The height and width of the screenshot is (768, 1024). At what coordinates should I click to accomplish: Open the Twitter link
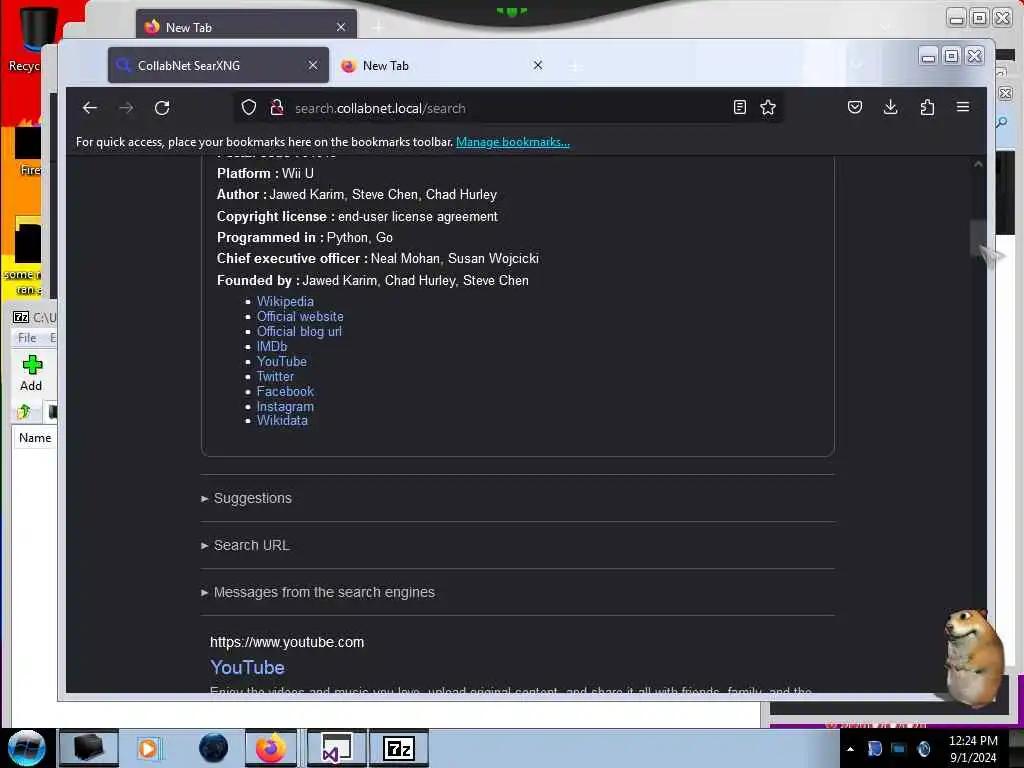pos(275,376)
